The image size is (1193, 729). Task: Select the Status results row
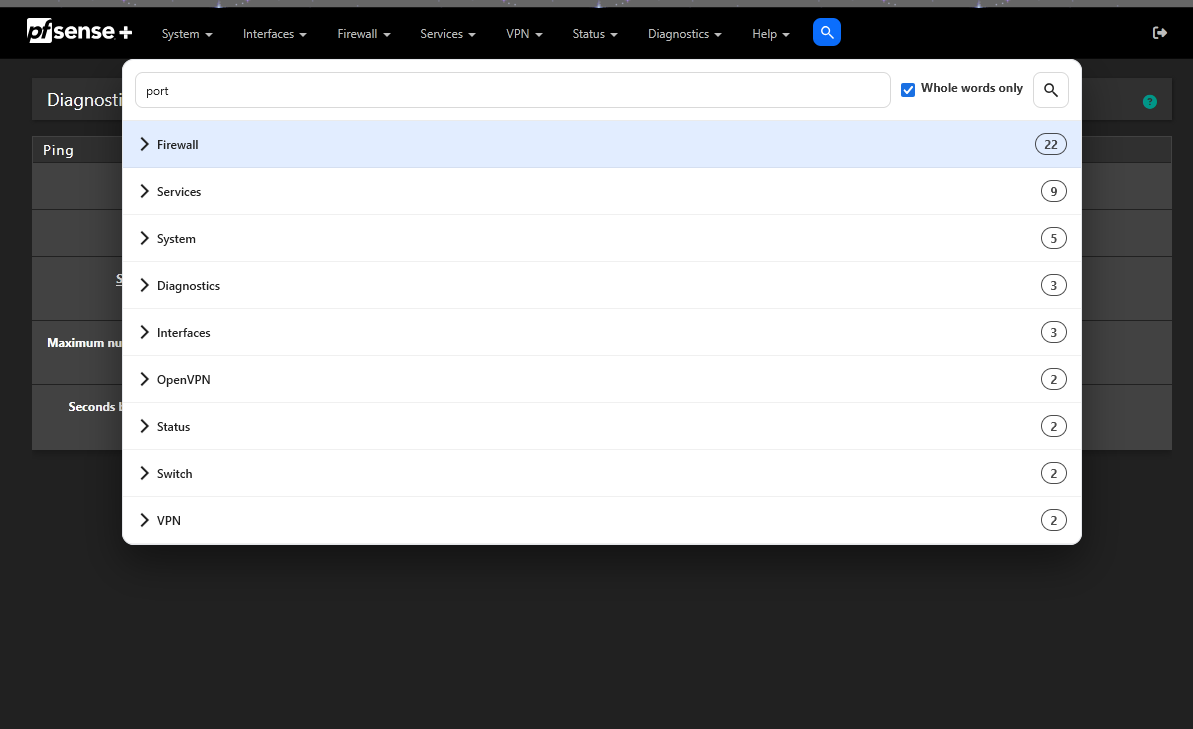pyautogui.click(x=600, y=427)
